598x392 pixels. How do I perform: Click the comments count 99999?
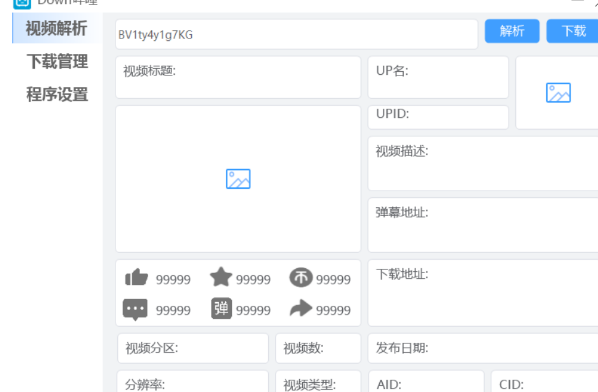tap(173, 310)
